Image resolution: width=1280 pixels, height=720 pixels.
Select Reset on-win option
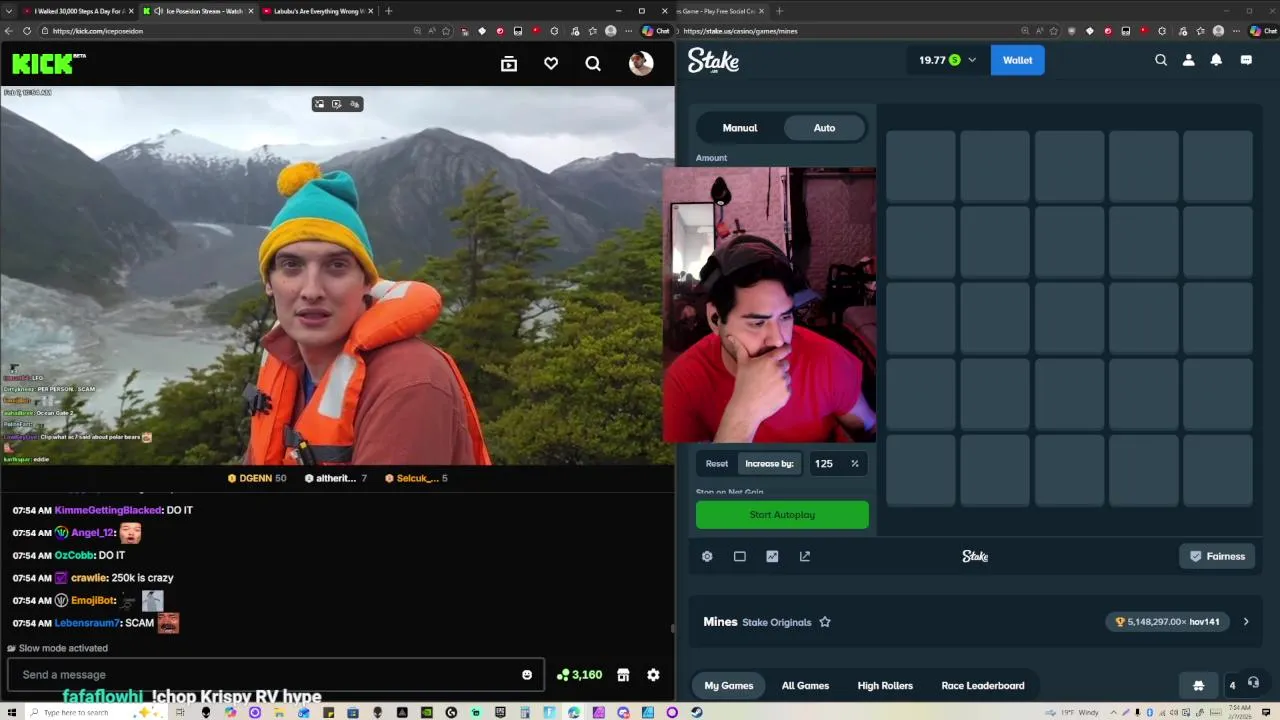pos(717,464)
